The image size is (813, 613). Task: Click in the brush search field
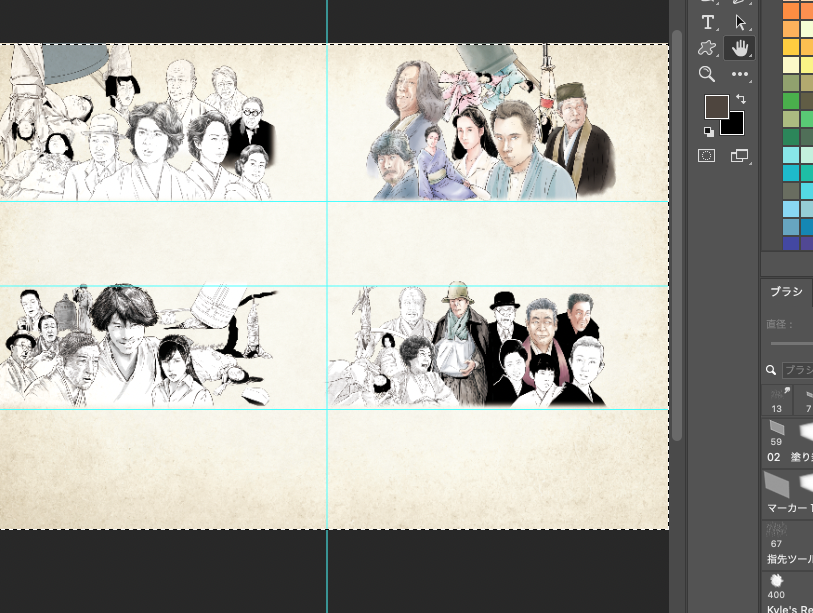(797, 370)
